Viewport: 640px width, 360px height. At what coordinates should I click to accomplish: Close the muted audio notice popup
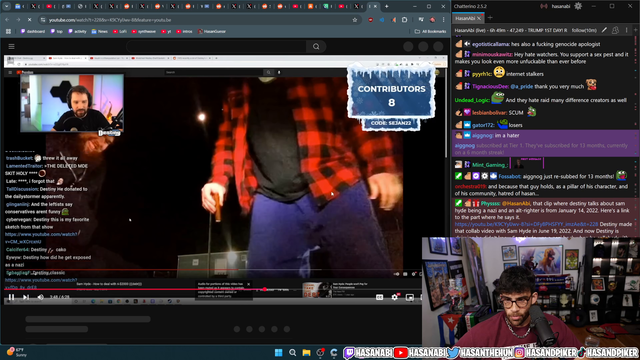pyautogui.click(x=248, y=284)
